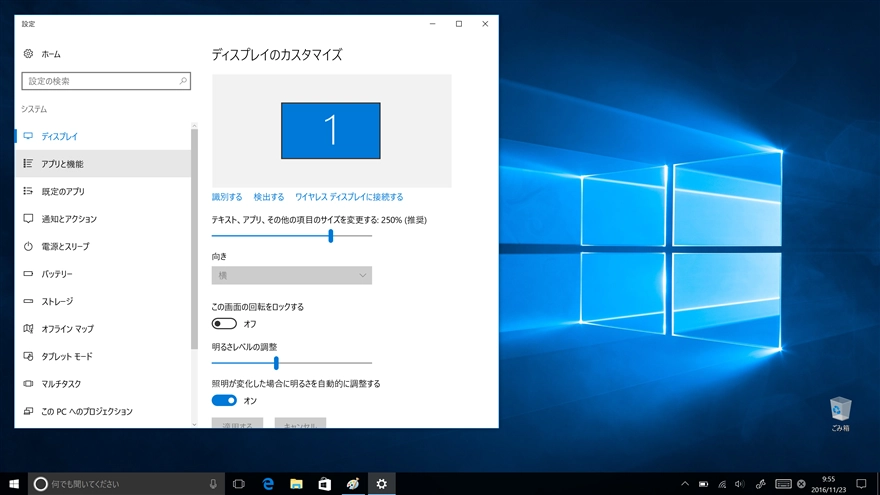
Task: Click the text size scaling slider handle
Action: point(331,236)
